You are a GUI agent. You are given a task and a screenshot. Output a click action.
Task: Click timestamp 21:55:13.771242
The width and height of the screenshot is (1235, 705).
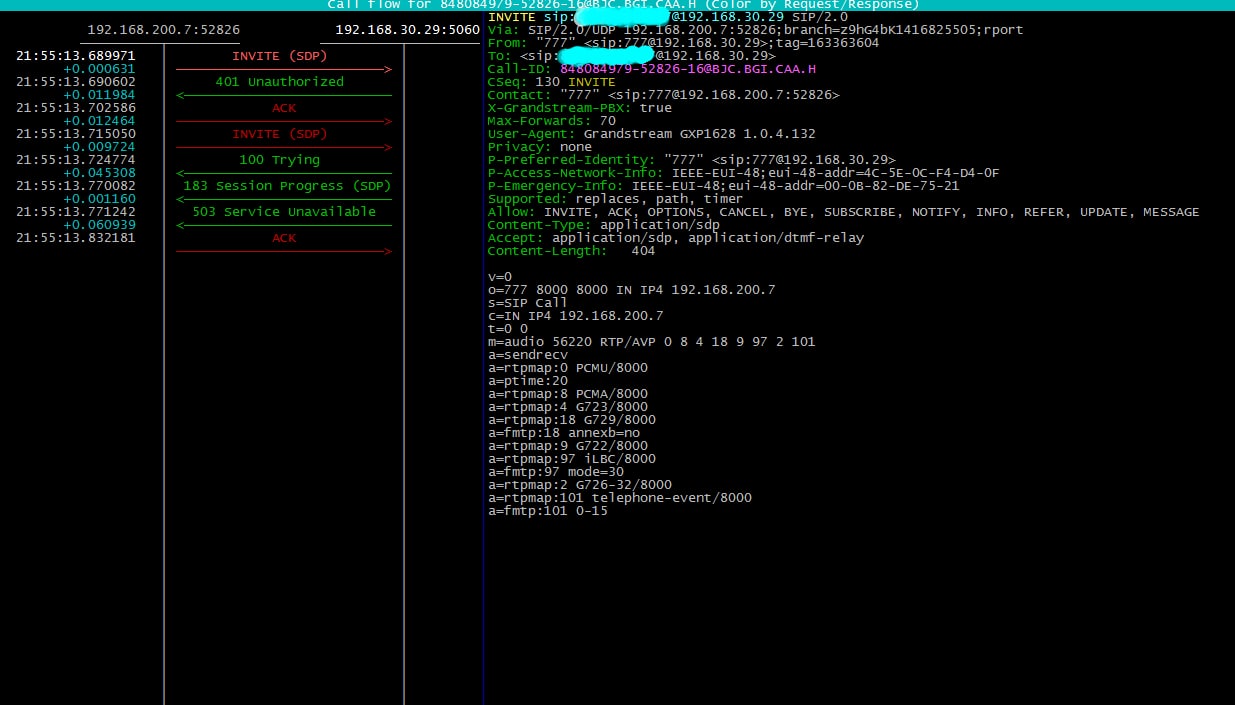(x=76, y=212)
